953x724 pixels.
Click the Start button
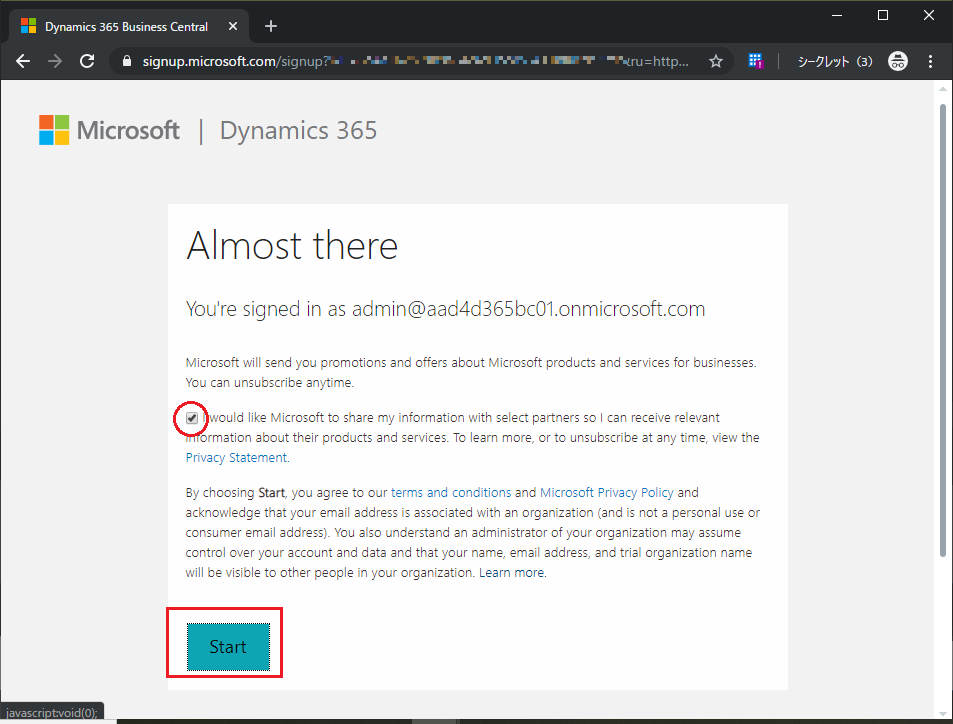(228, 647)
